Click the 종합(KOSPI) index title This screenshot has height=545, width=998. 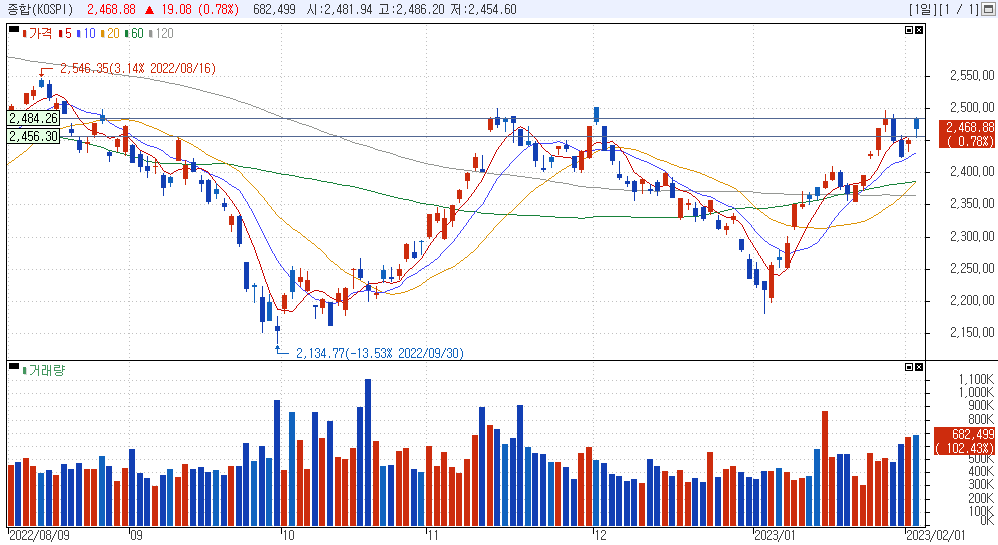[40, 10]
